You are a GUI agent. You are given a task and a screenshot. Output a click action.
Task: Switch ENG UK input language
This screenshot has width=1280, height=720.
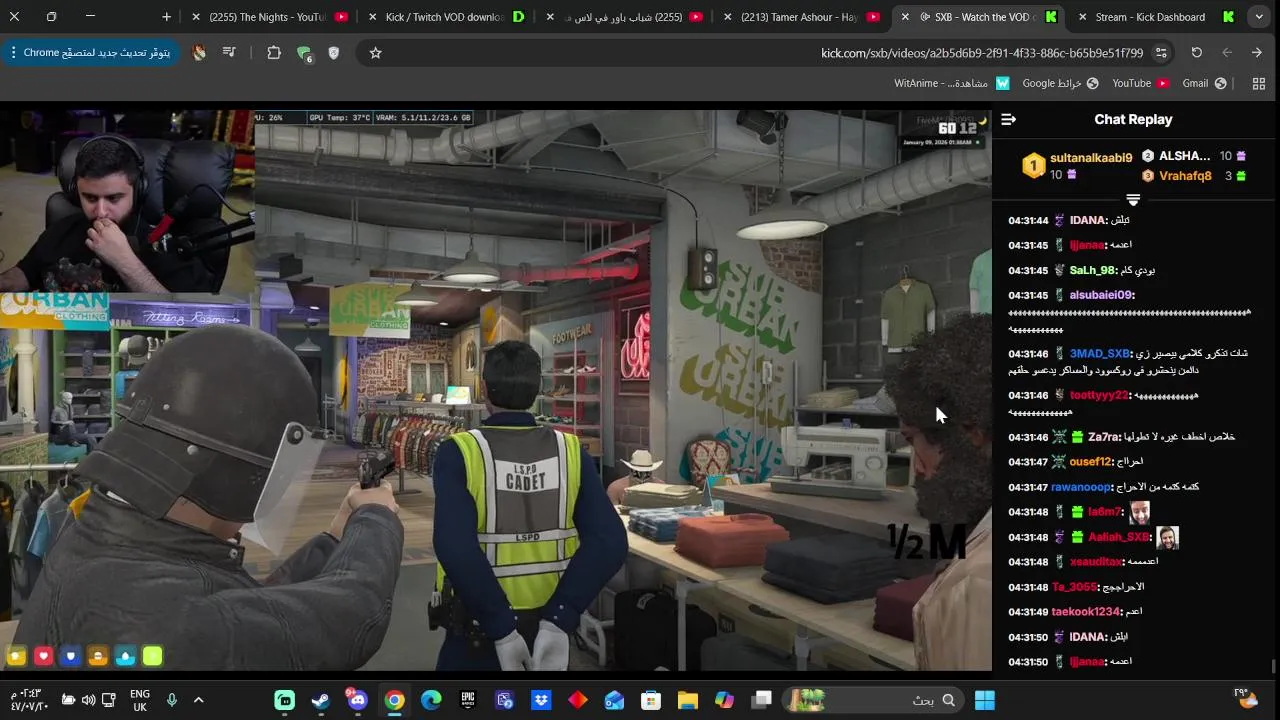(140, 700)
